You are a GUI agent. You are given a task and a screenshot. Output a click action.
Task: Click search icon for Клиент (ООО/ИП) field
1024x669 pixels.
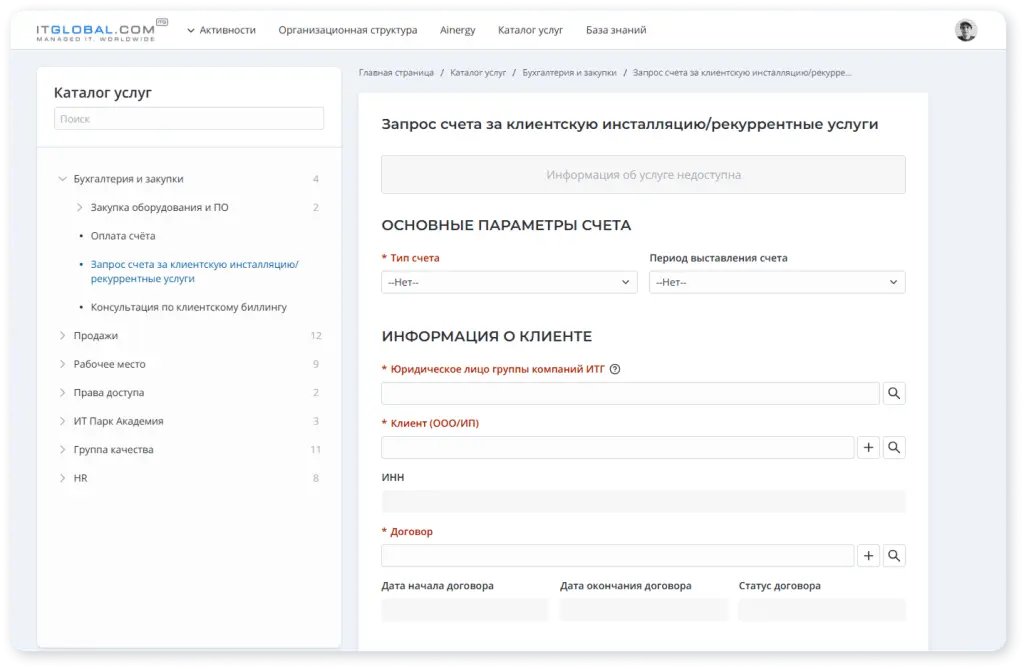tap(894, 448)
